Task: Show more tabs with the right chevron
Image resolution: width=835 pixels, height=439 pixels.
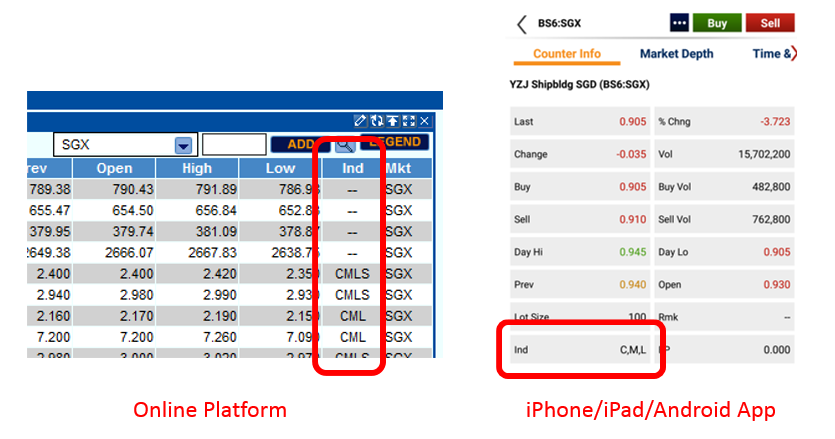Action: tap(793, 53)
